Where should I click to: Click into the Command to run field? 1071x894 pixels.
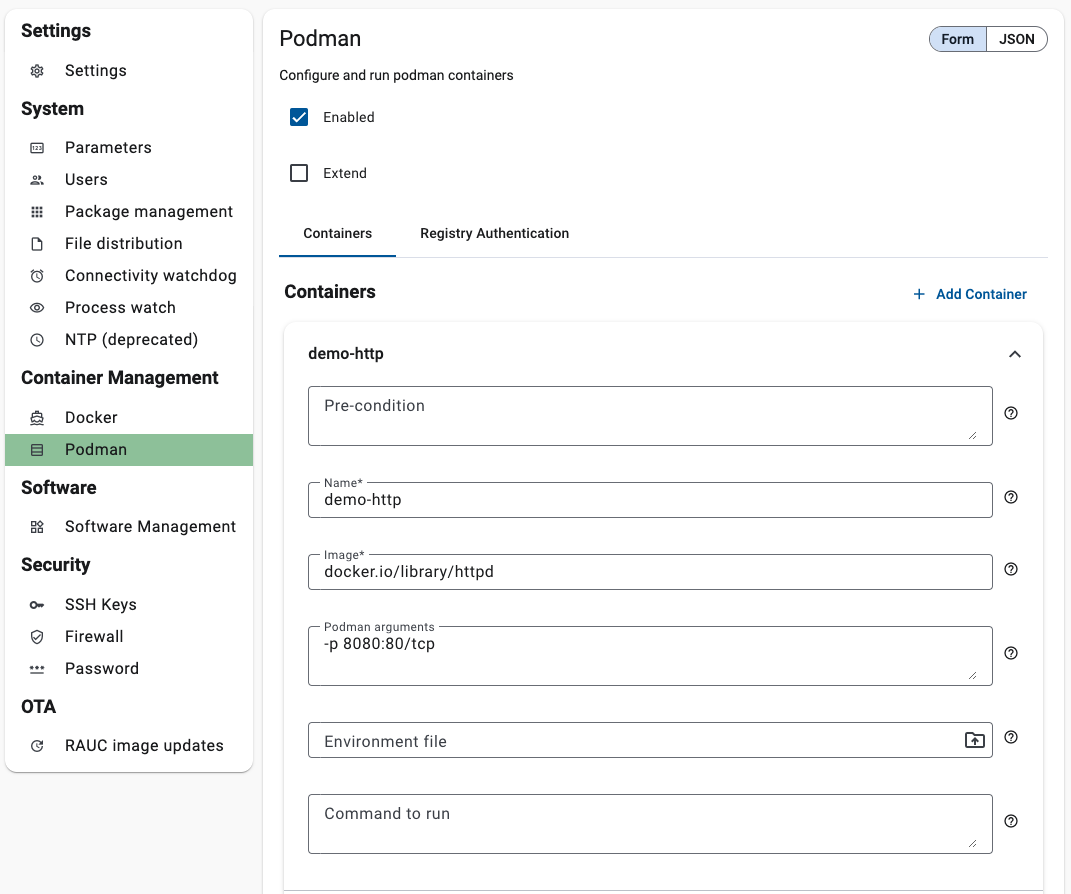pyautogui.click(x=640, y=824)
